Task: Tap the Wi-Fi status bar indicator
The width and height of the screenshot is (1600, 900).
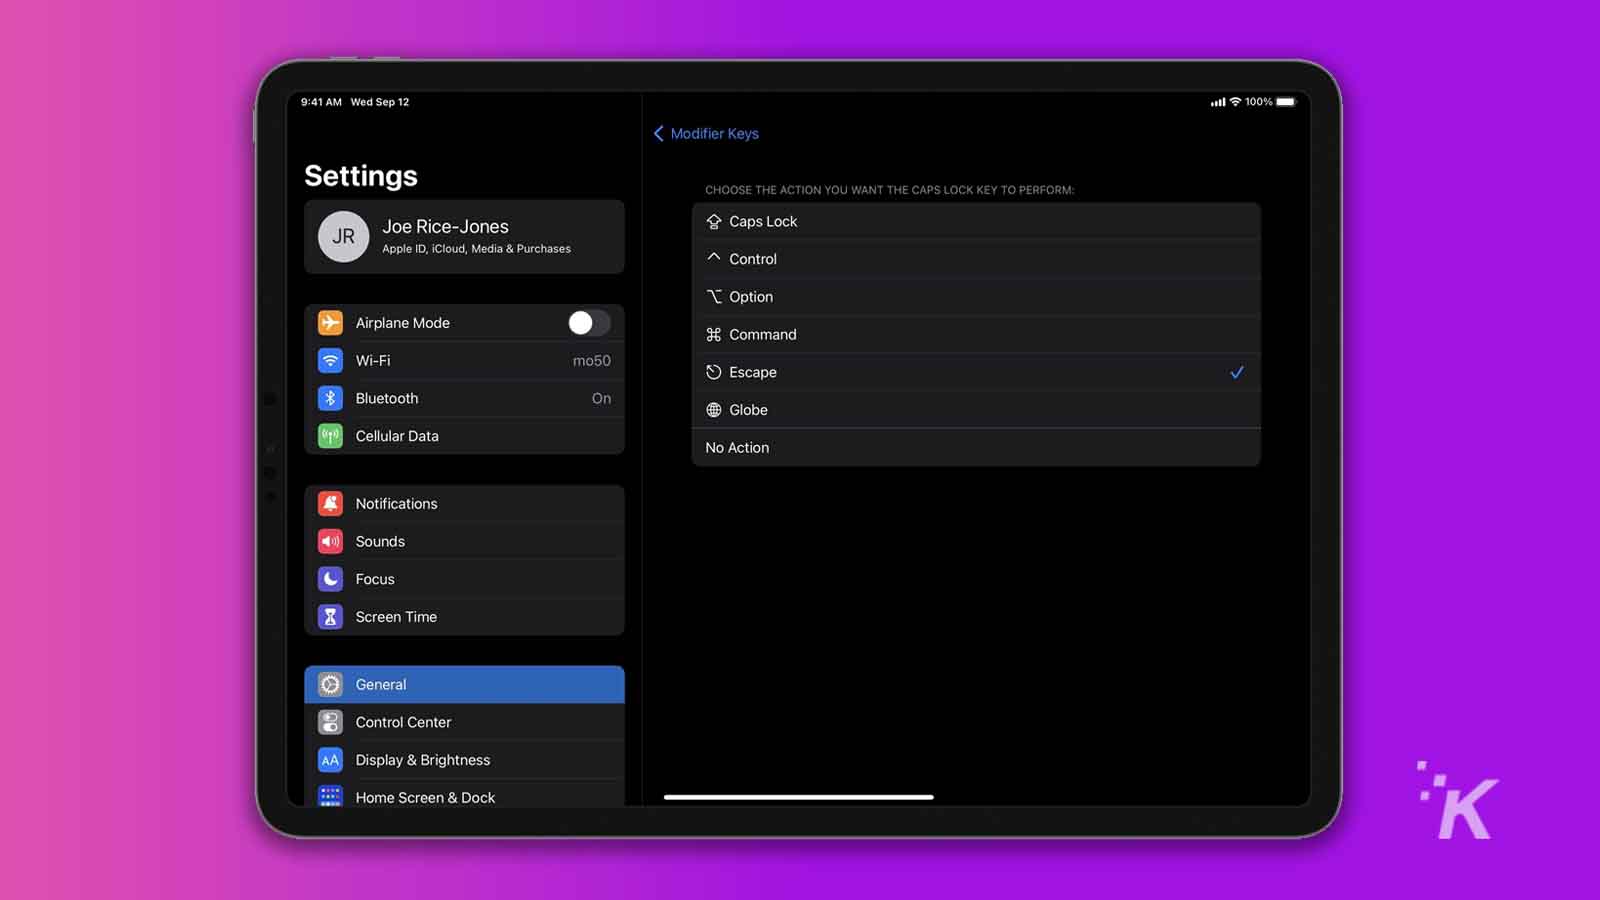Action: (1235, 102)
